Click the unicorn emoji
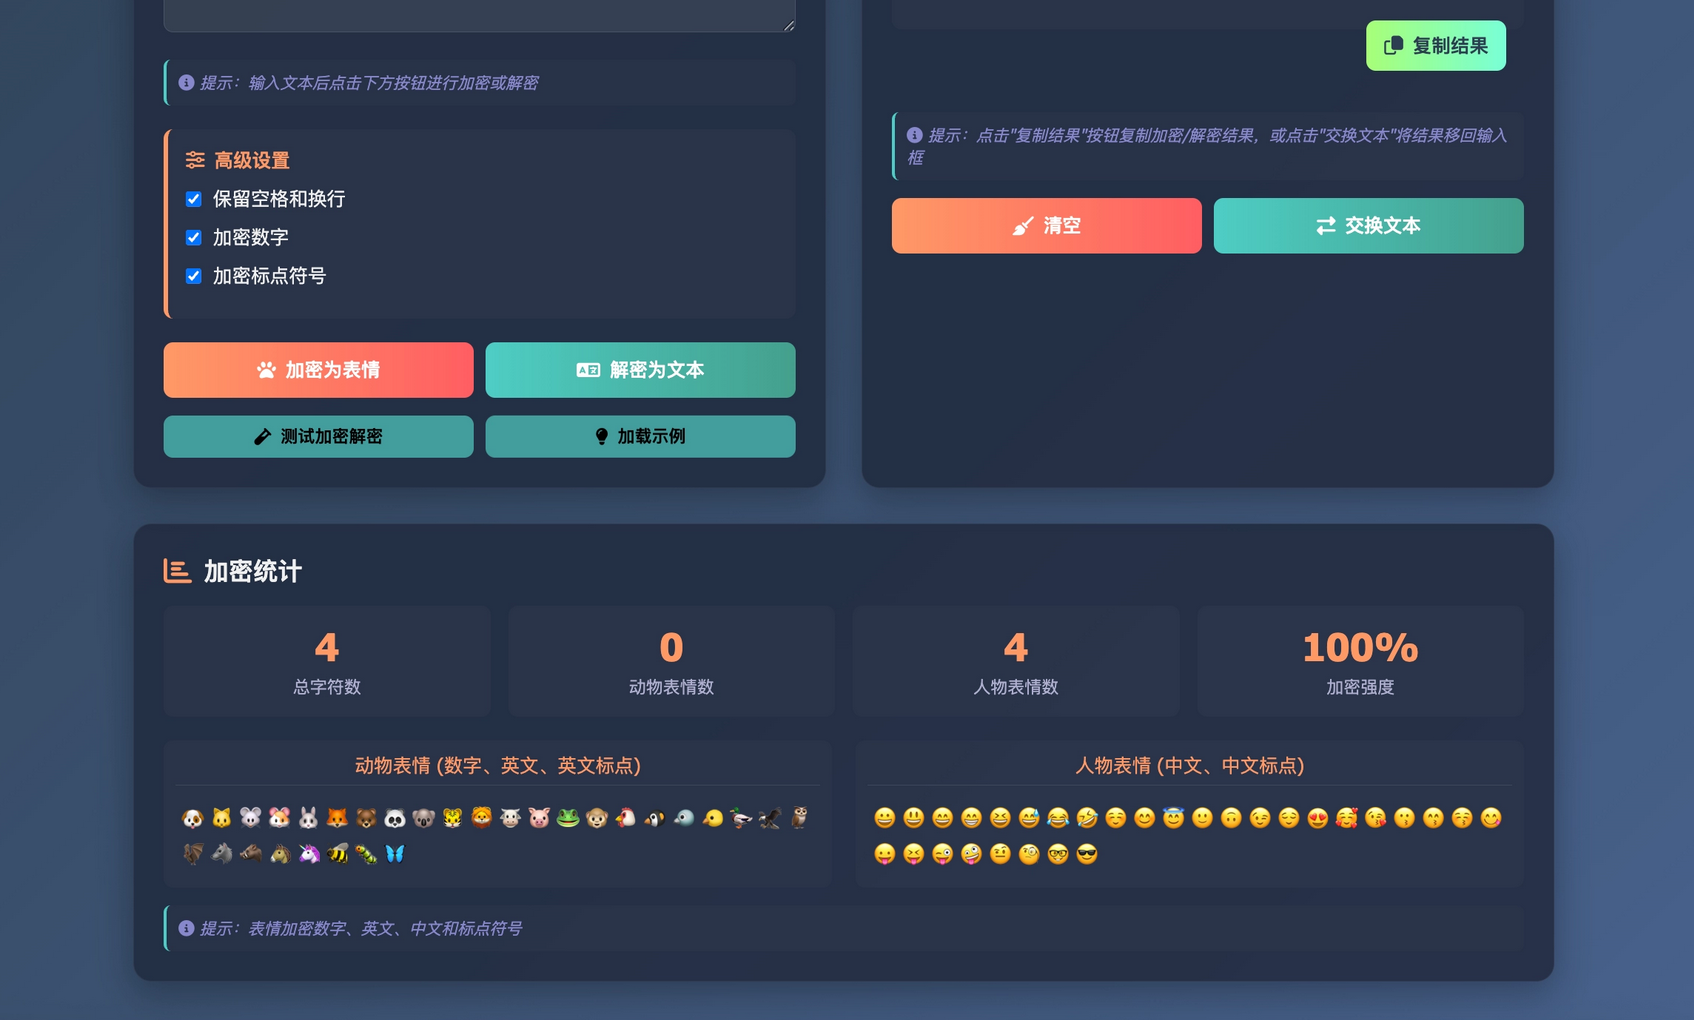Image resolution: width=1694 pixels, height=1020 pixels. [309, 854]
